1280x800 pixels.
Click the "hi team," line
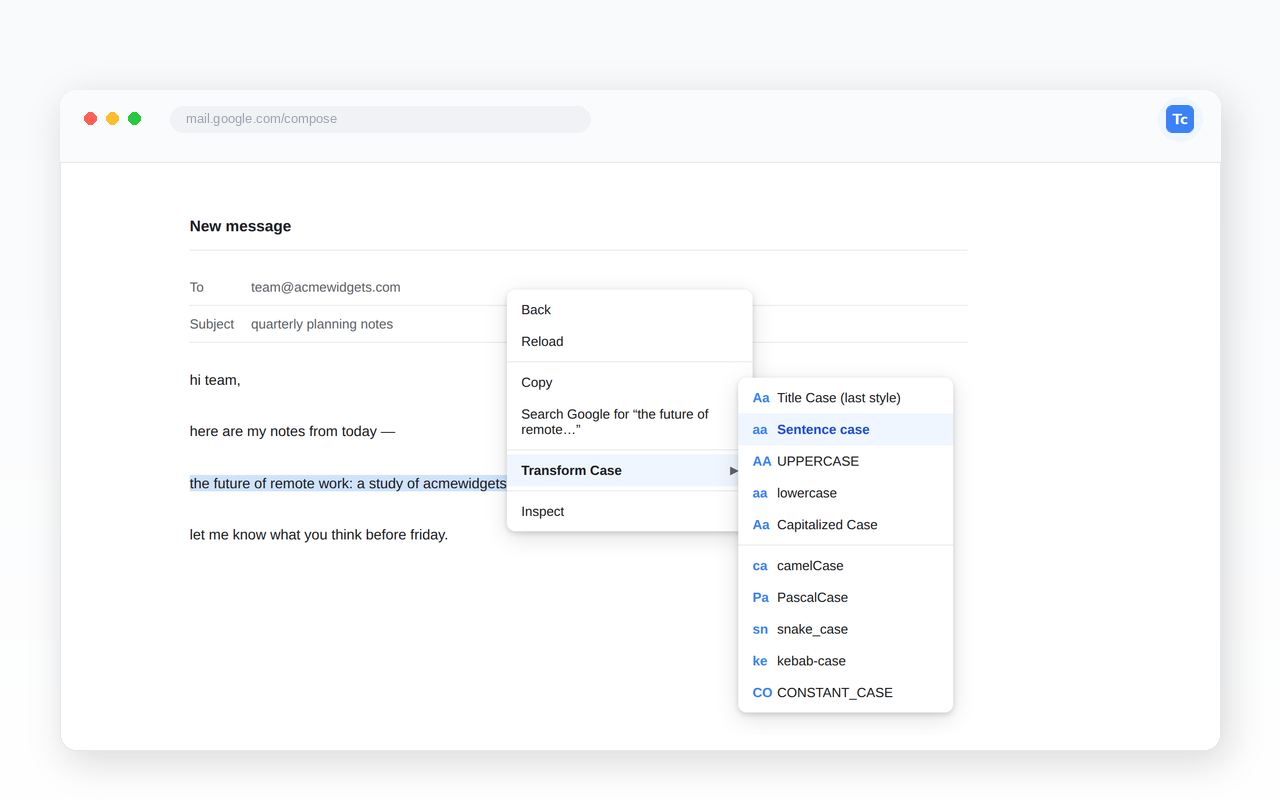[x=215, y=381]
